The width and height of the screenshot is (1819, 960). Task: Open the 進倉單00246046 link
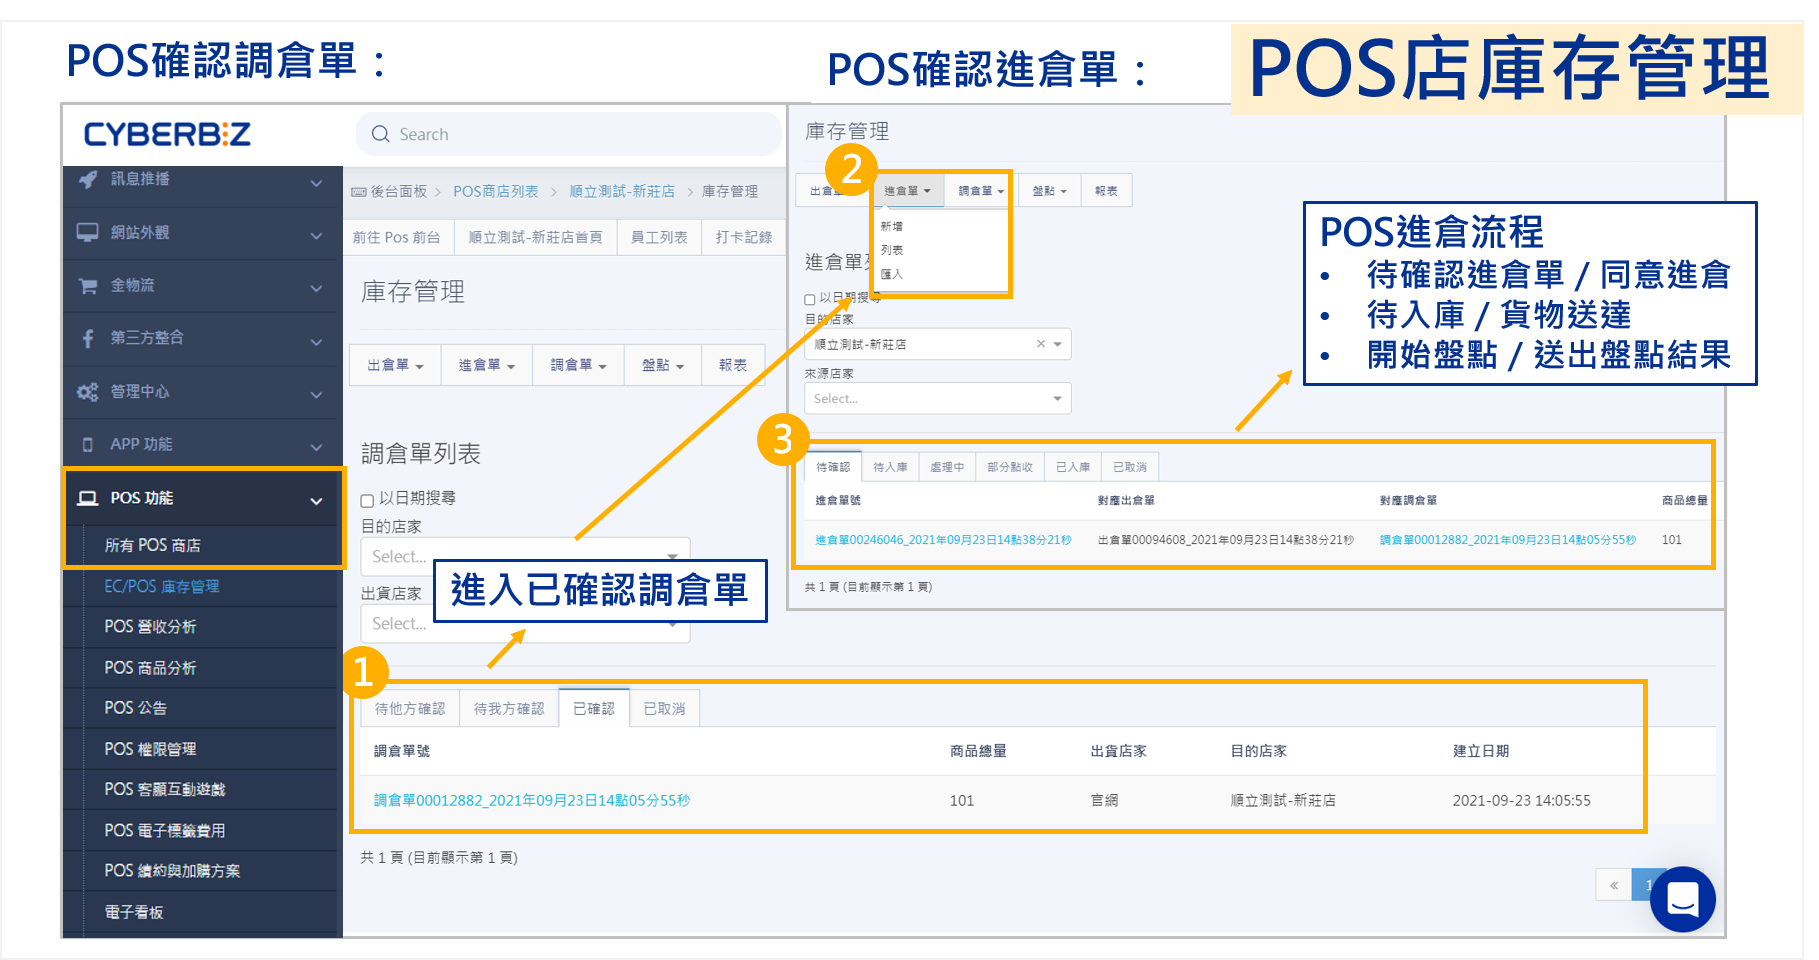pos(943,540)
